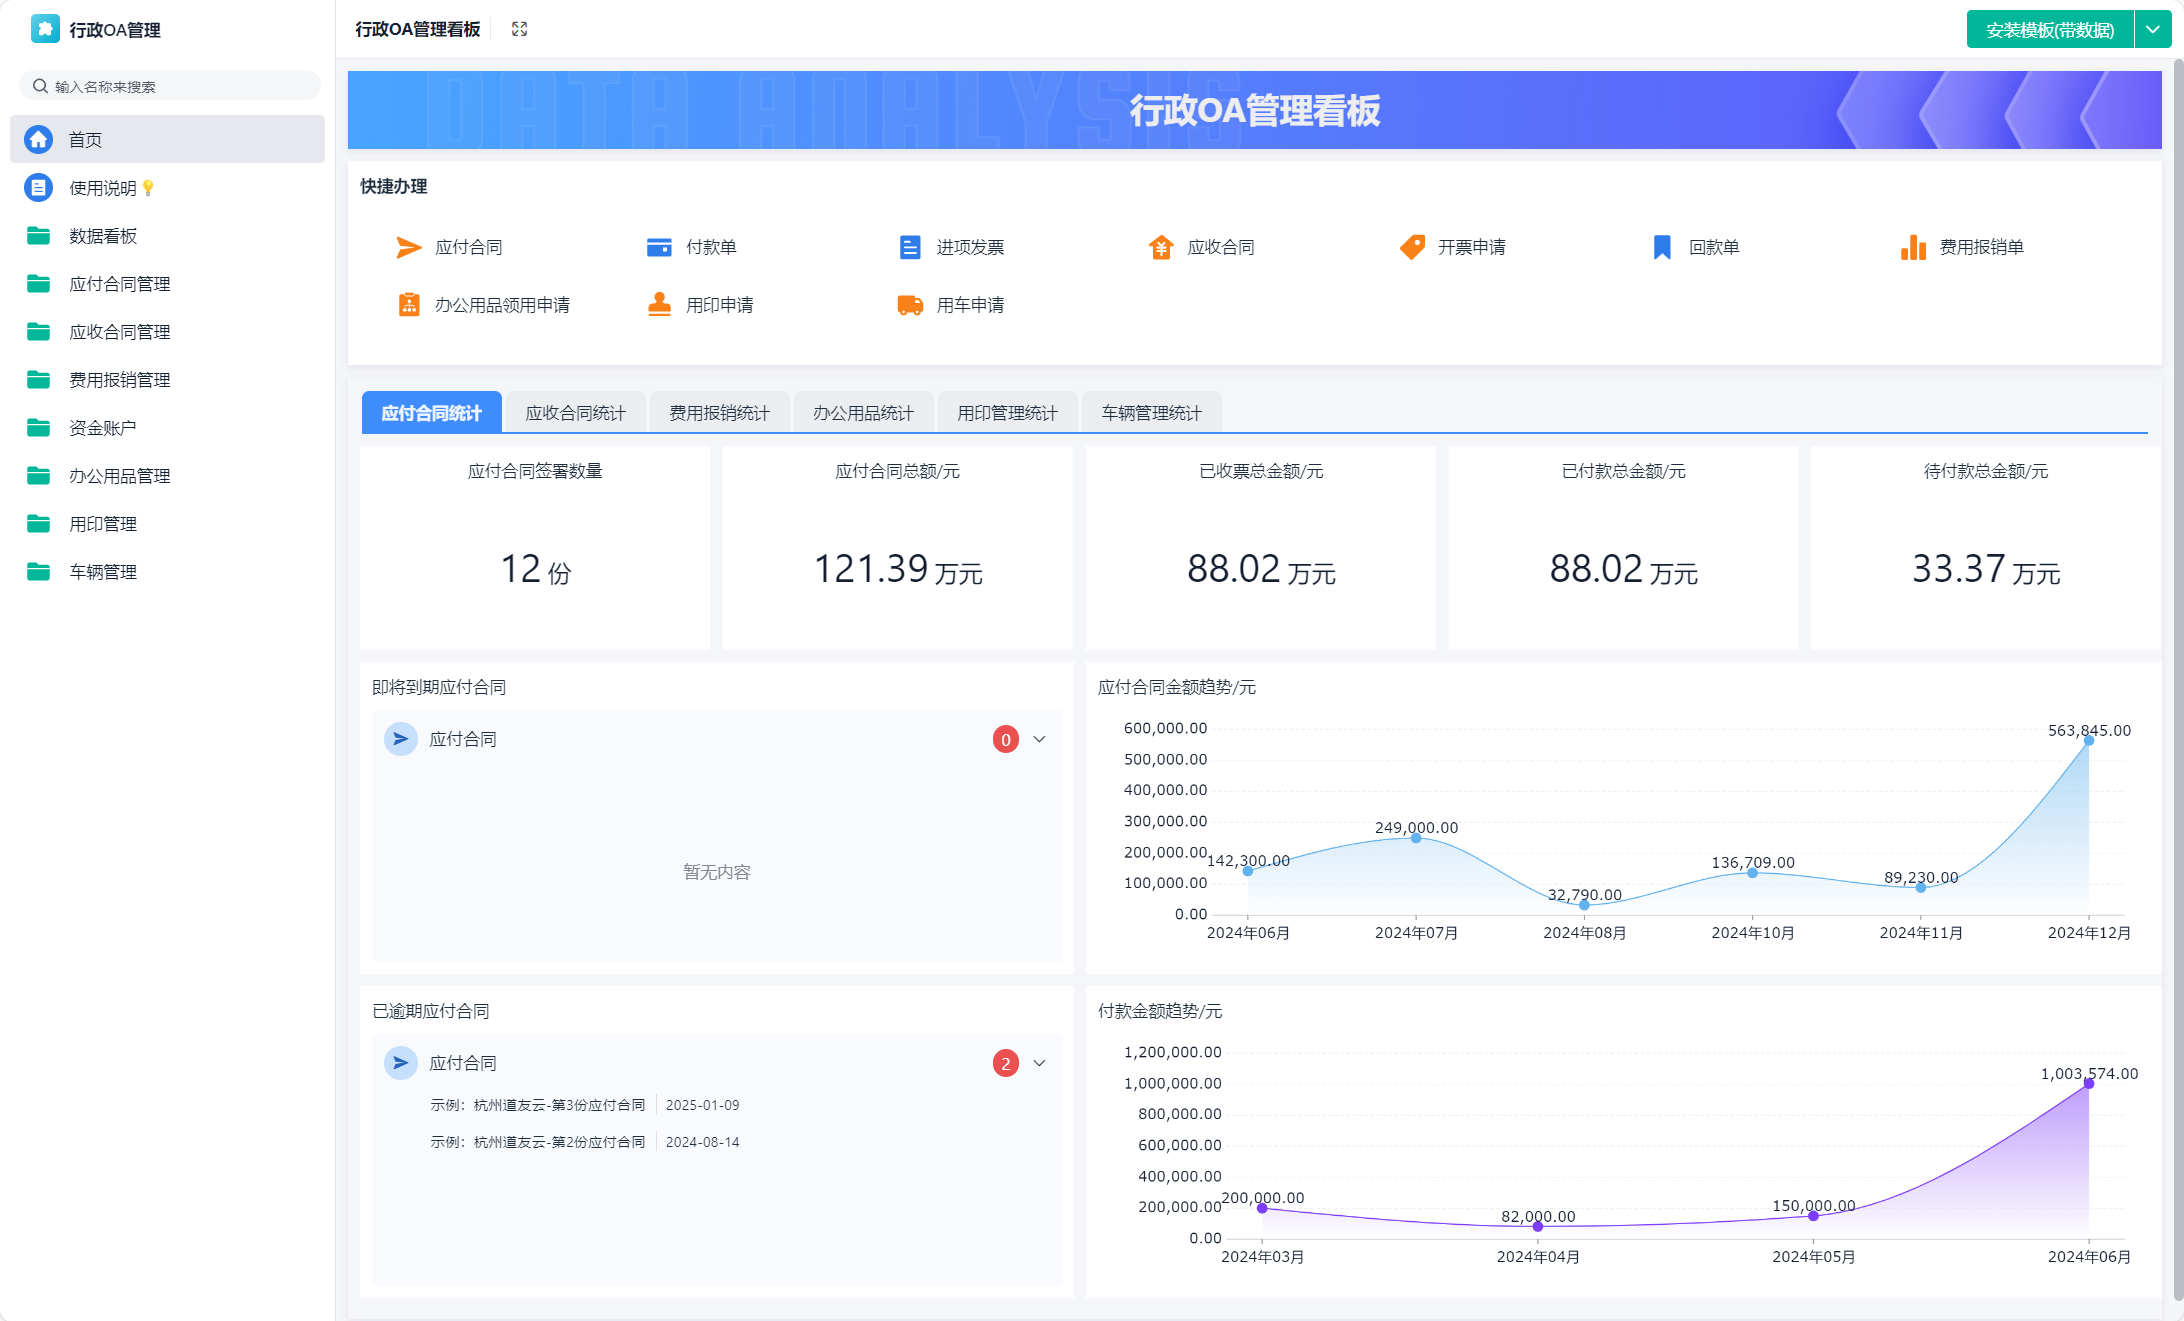Click the 回款单 bookmark icon

coord(1662,247)
